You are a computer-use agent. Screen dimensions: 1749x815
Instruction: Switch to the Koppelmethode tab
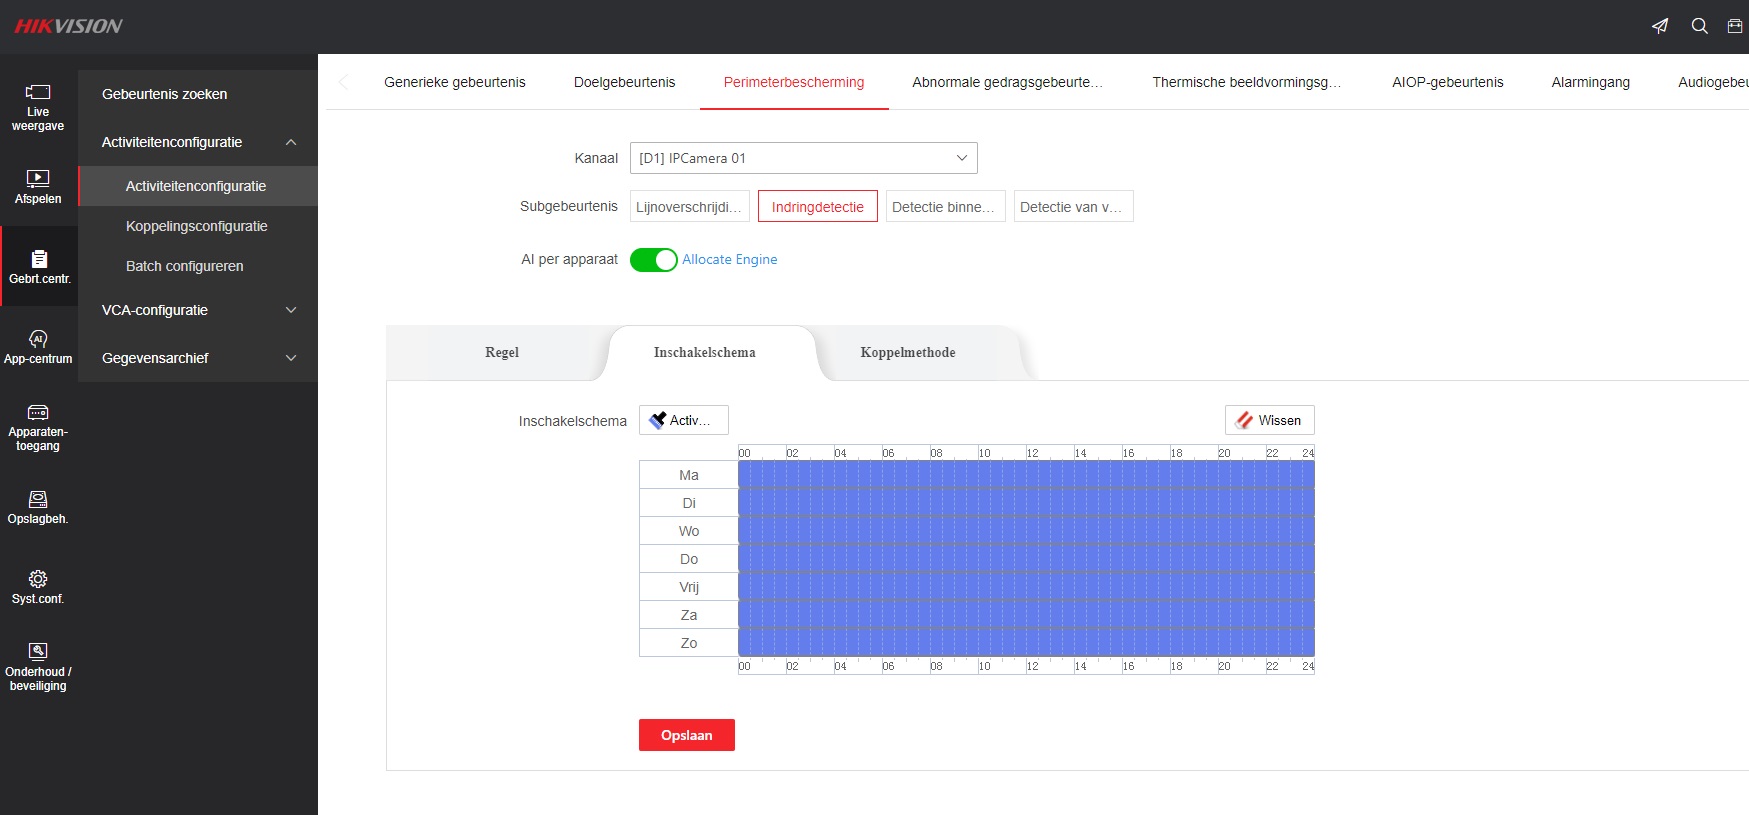pyautogui.click(x=907, y=353)
